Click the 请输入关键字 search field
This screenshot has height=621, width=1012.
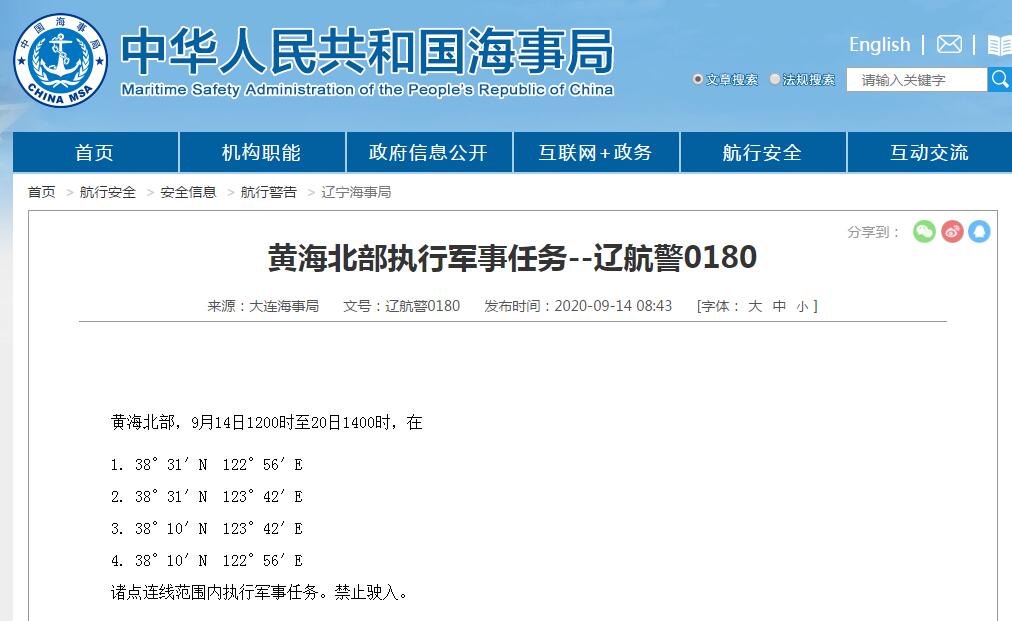pos(917,79)
